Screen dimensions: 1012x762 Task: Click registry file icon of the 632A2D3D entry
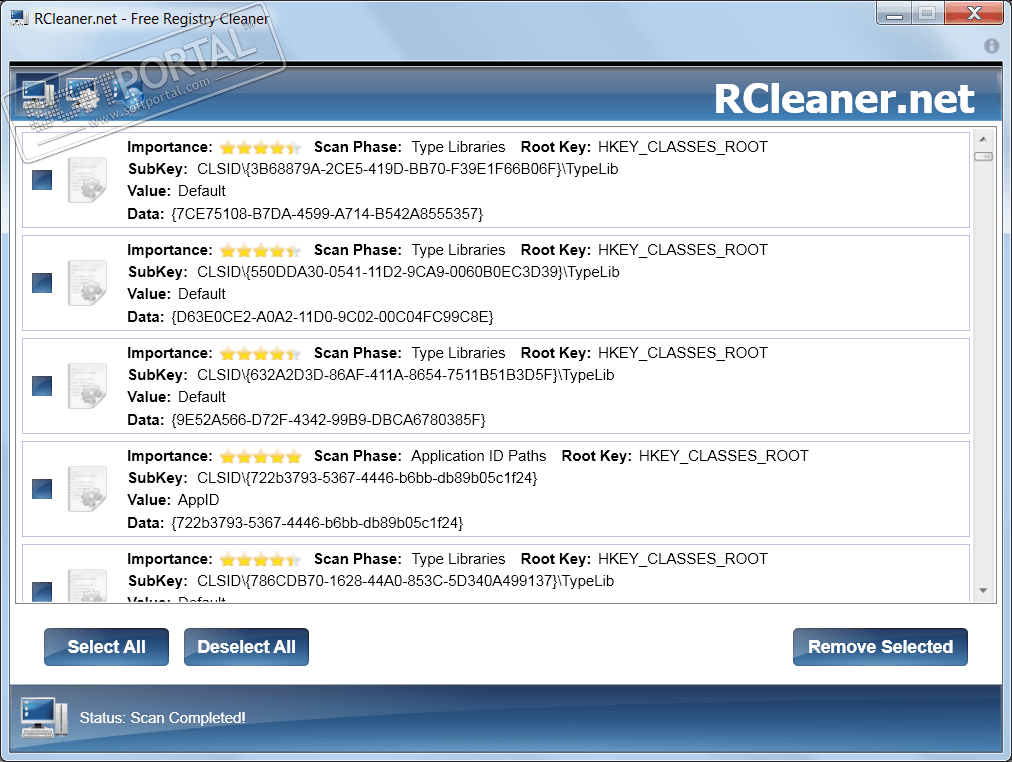pyautogui.click(x=88, y=386)
